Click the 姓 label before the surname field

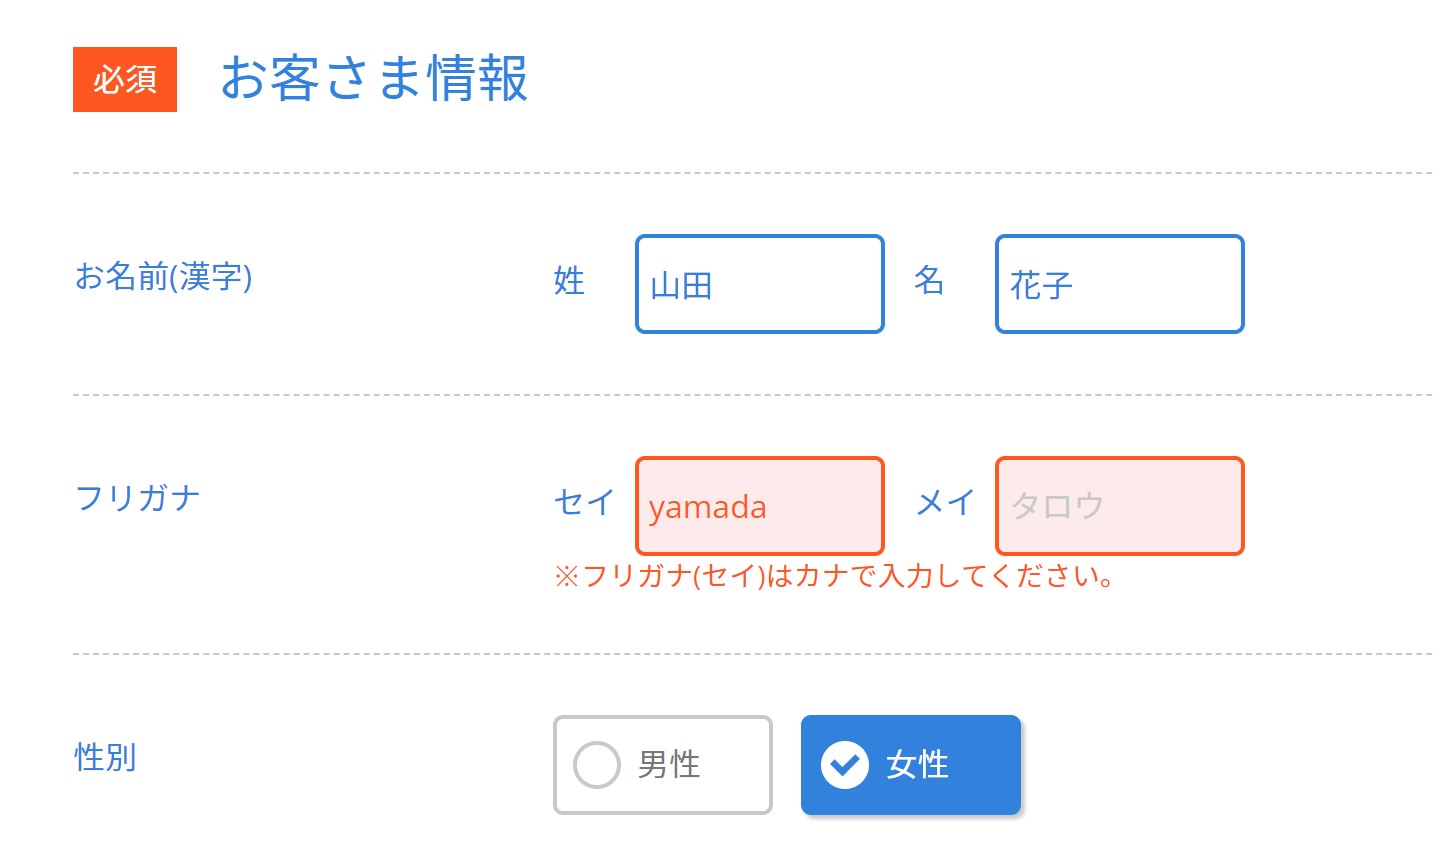pos(570,283)
